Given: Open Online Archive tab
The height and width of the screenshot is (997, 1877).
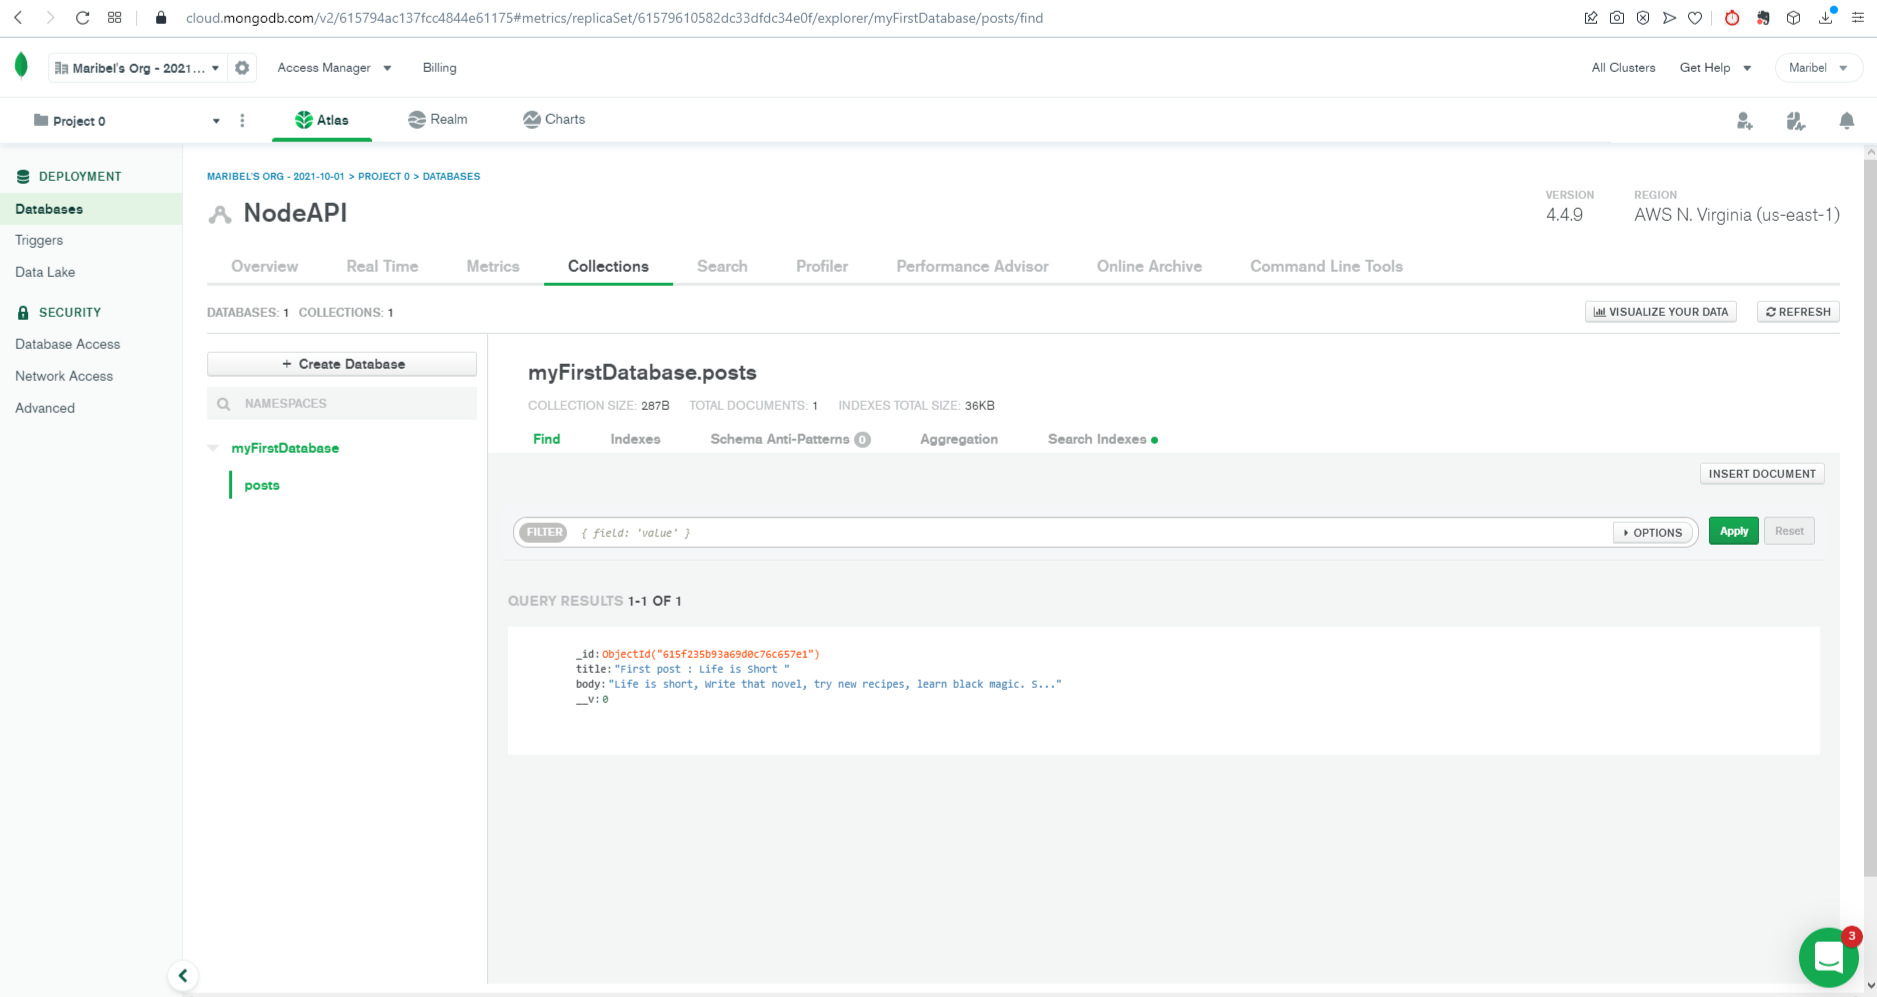Looking at the screenshot, I should click(1149, 266).
